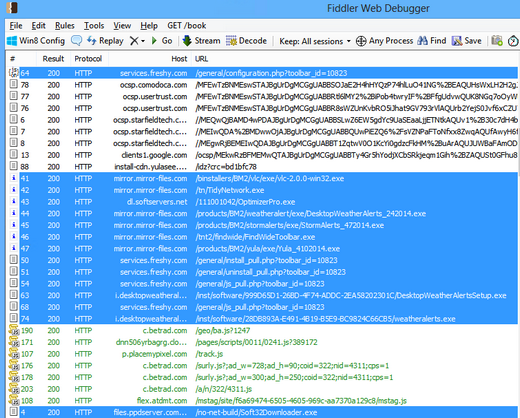Select the uninstall_pull.php session
Image resolution: width=520 pixels, height=418 pixels.
click(x=263, y=272)
